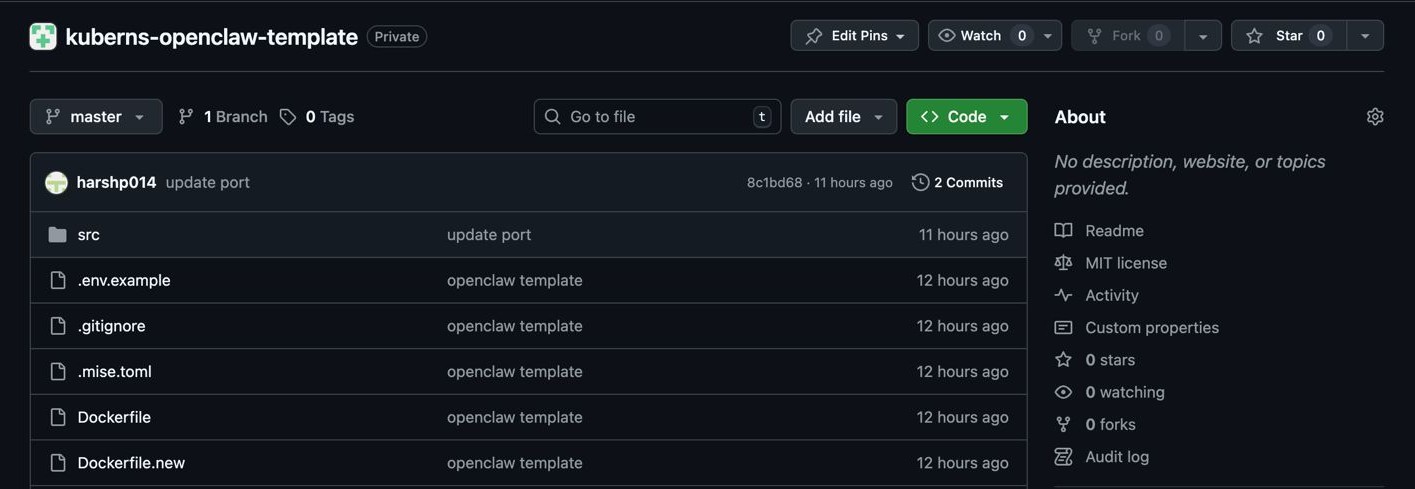Open the Watch notifications dropdown
This screenshot has width=1415, height=489.
(x=995, y=36)
